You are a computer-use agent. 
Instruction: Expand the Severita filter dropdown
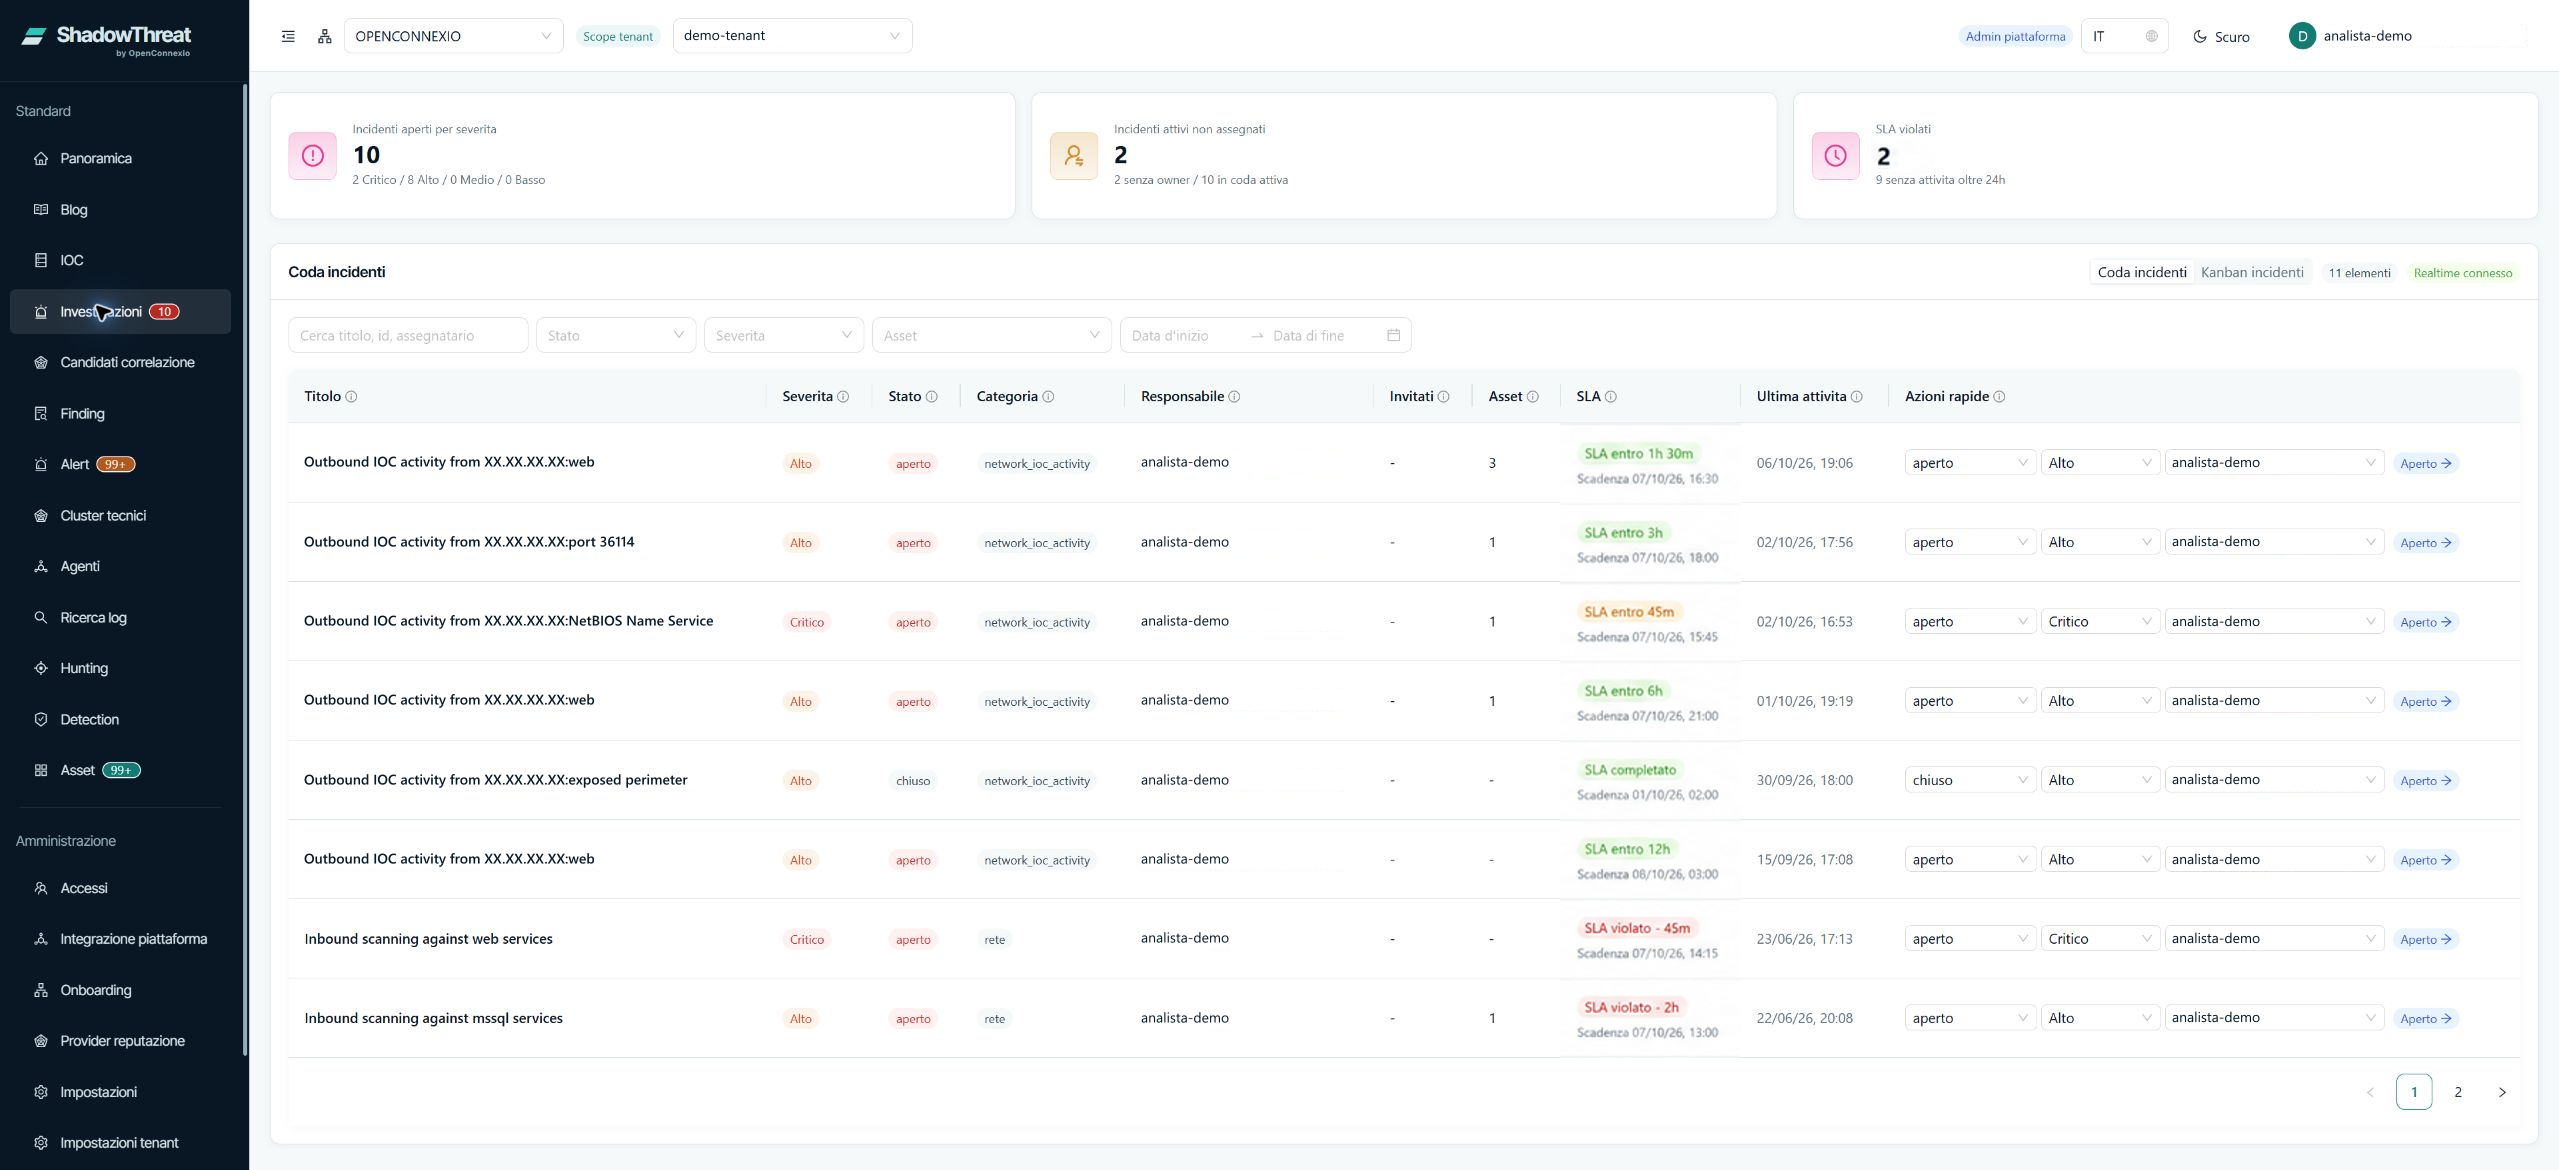point(784,335)
